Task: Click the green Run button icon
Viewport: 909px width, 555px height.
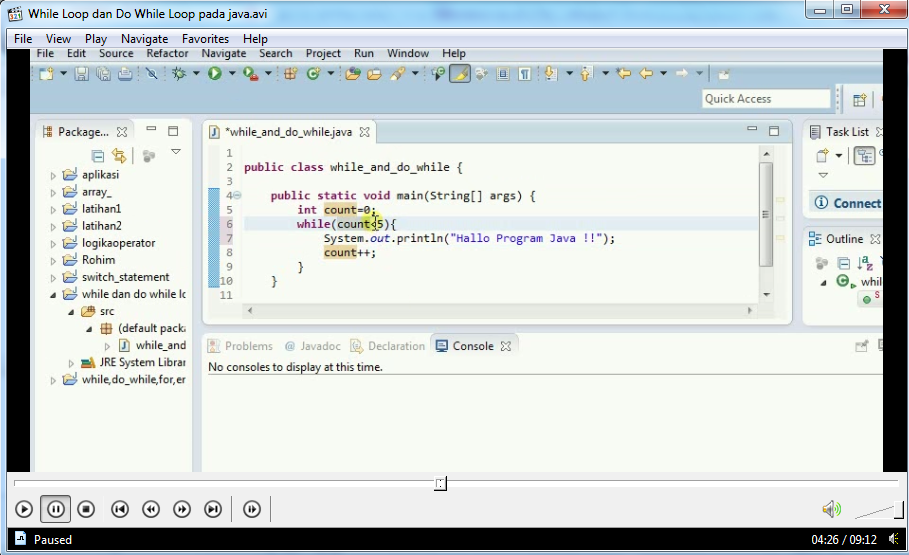Action: click(214, 73)
